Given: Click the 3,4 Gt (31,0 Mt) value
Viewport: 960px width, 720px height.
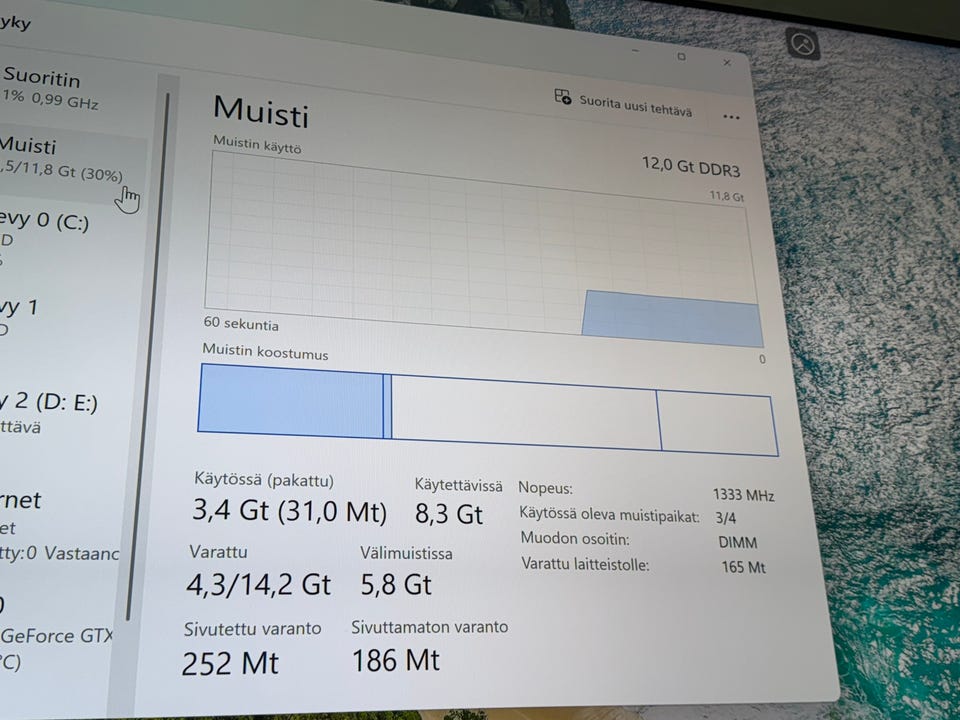Looking at the screenshot, I should coord(290,510).
